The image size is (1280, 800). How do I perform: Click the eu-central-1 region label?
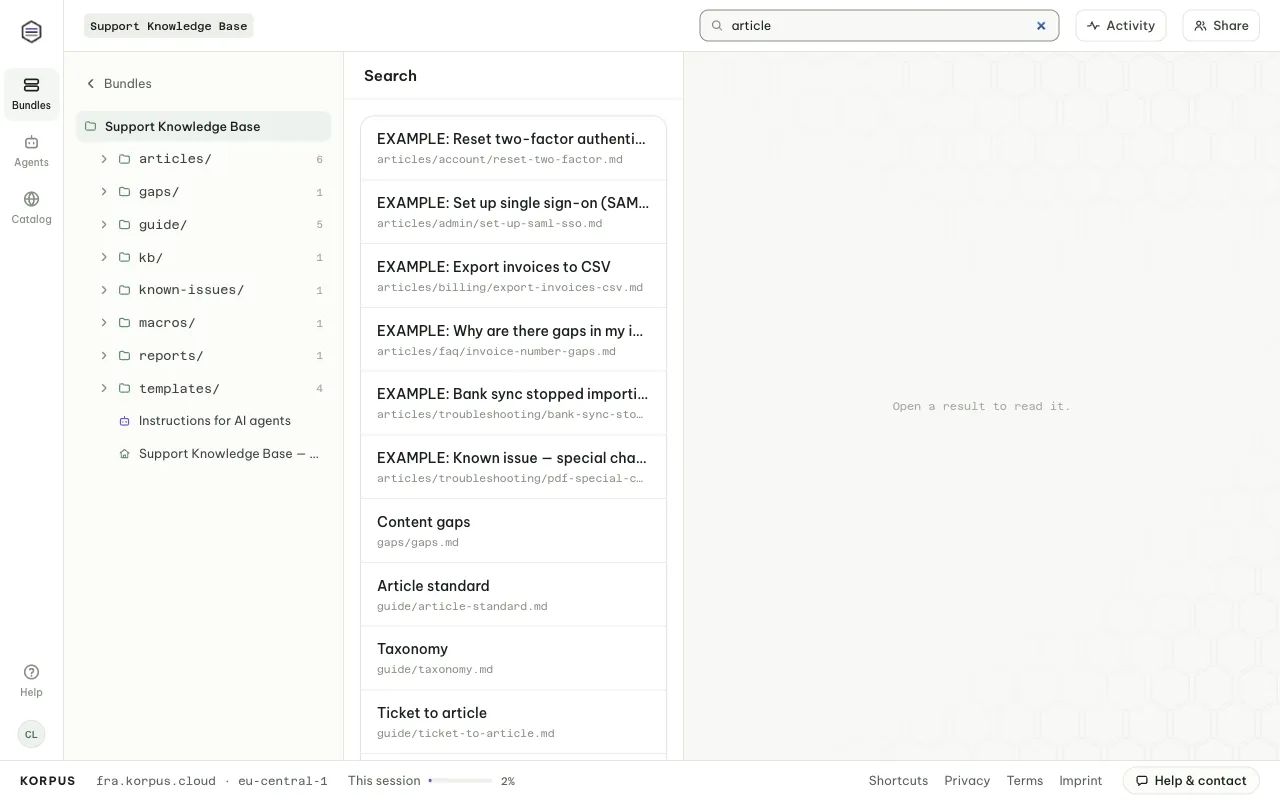point(283,781)
